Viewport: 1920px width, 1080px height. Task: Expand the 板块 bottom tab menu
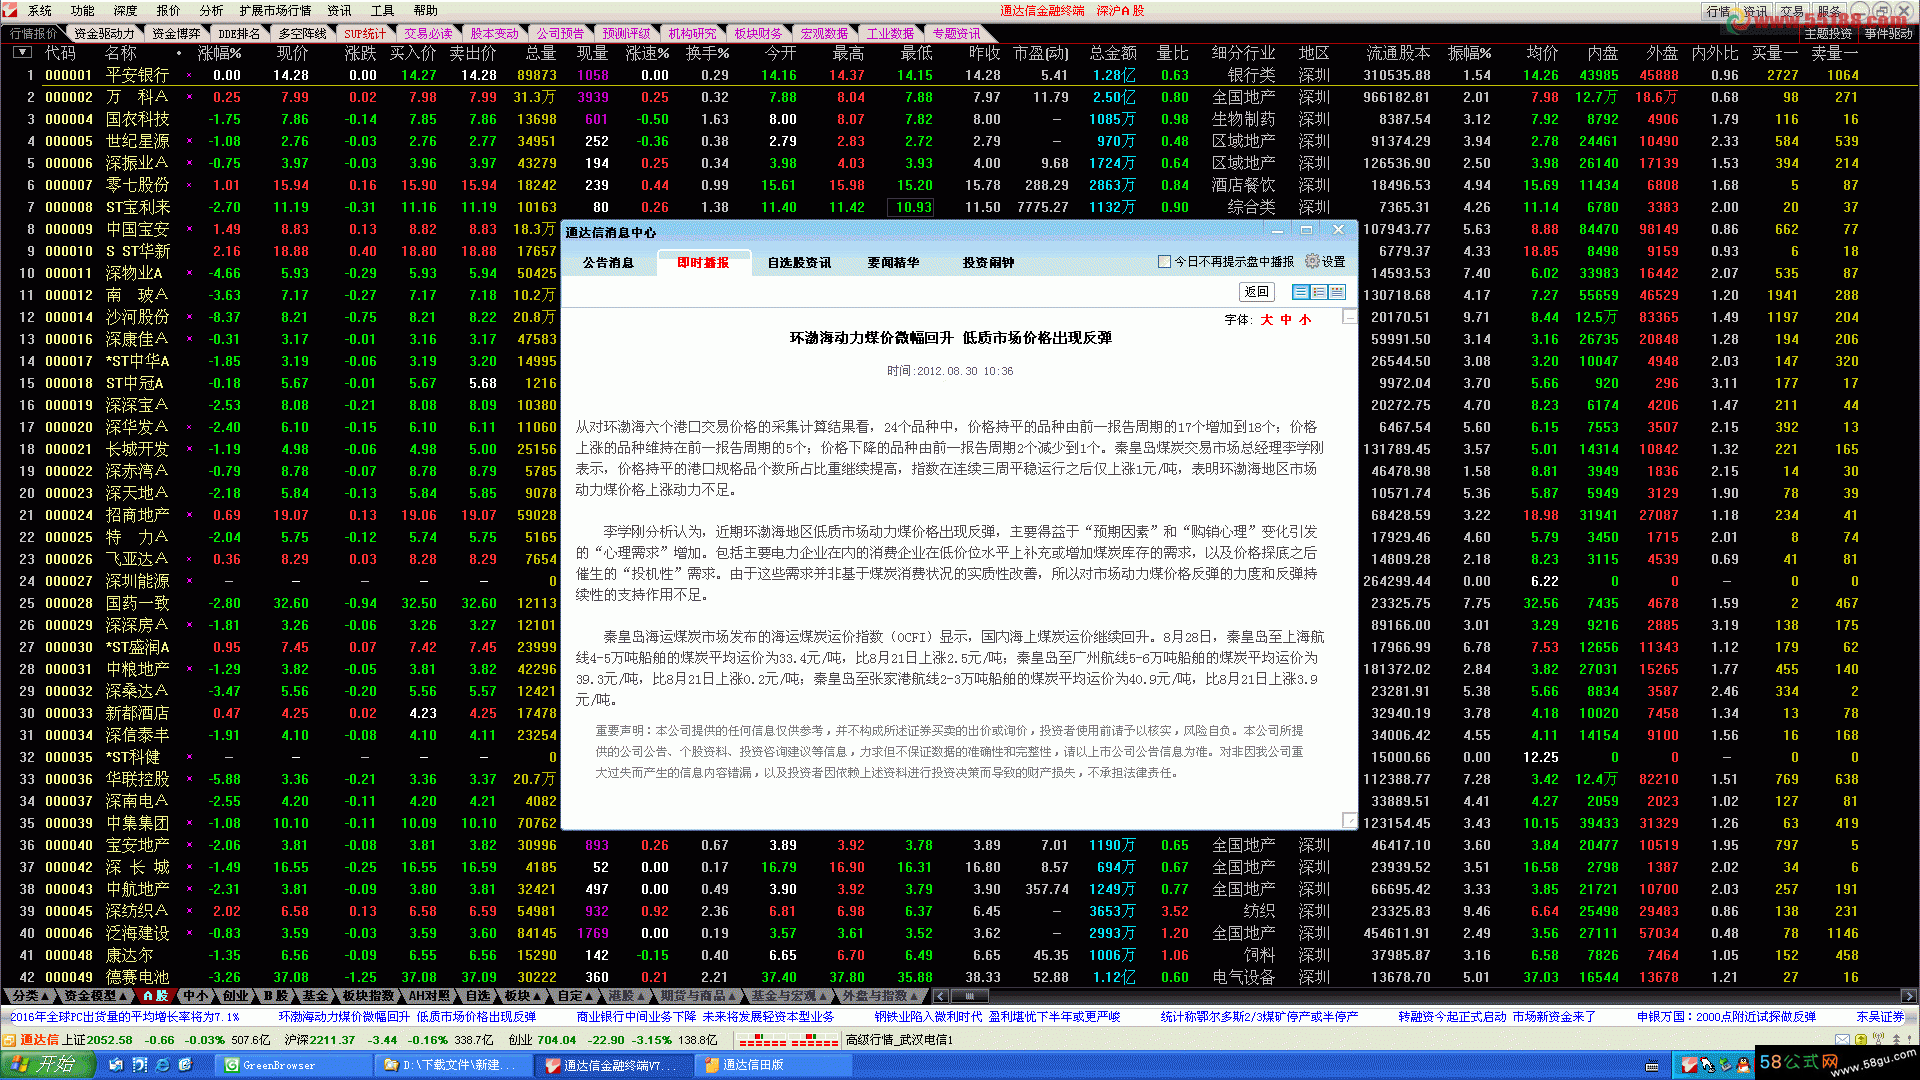point(522,996)
